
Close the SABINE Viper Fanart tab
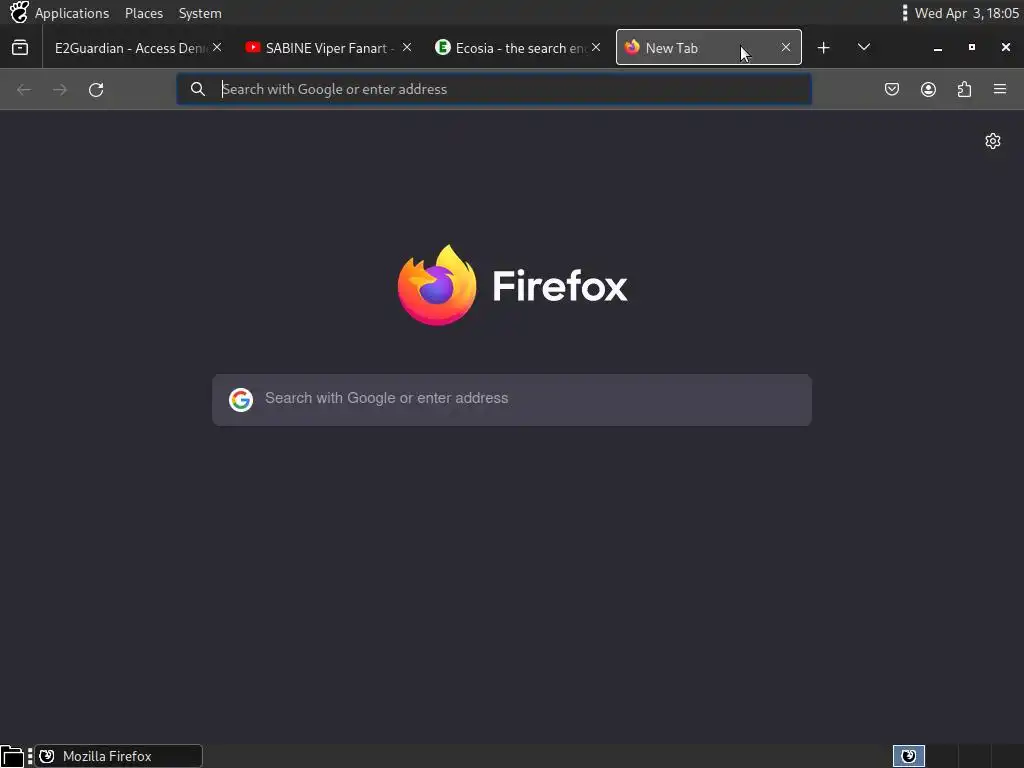(406, 47)
